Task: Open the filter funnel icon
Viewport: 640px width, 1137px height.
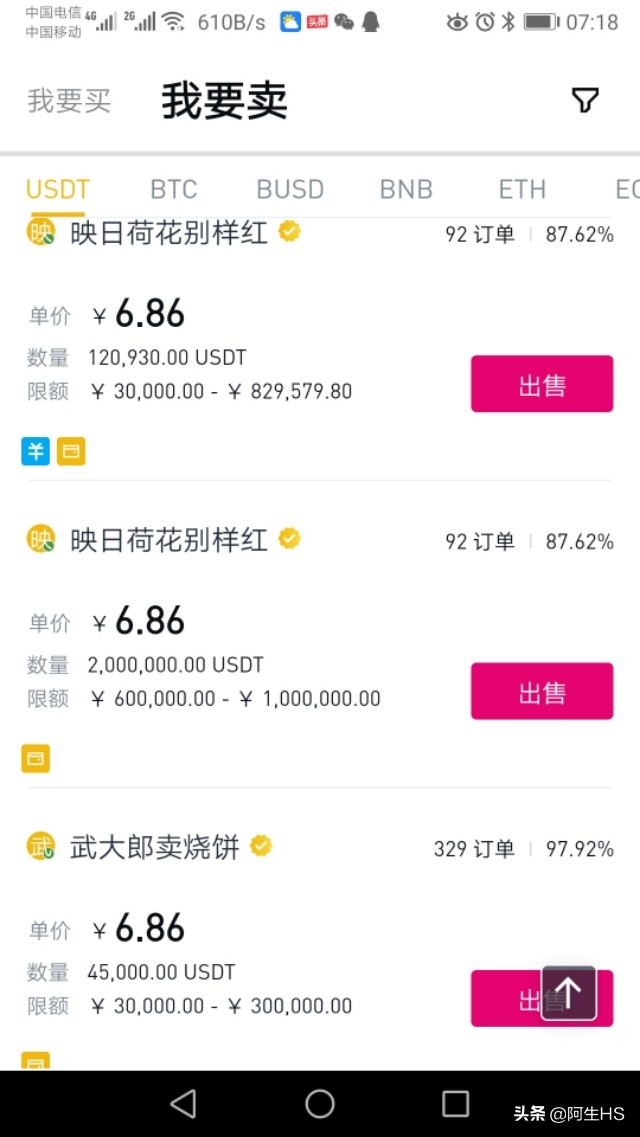Action: click(x=585, y=100)
